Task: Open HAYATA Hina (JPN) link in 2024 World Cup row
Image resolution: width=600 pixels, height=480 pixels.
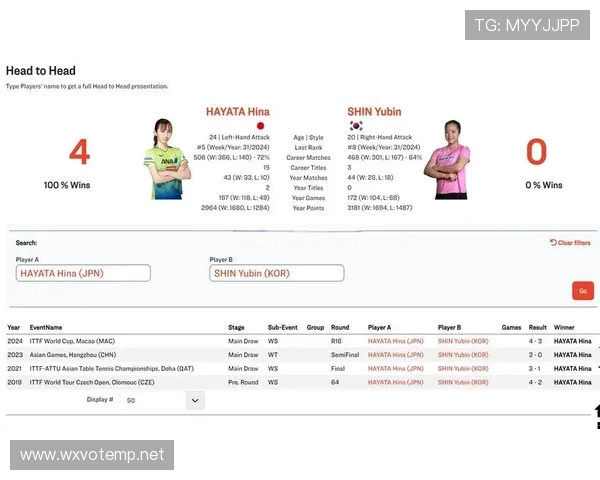Action: (x=396, y=341)
